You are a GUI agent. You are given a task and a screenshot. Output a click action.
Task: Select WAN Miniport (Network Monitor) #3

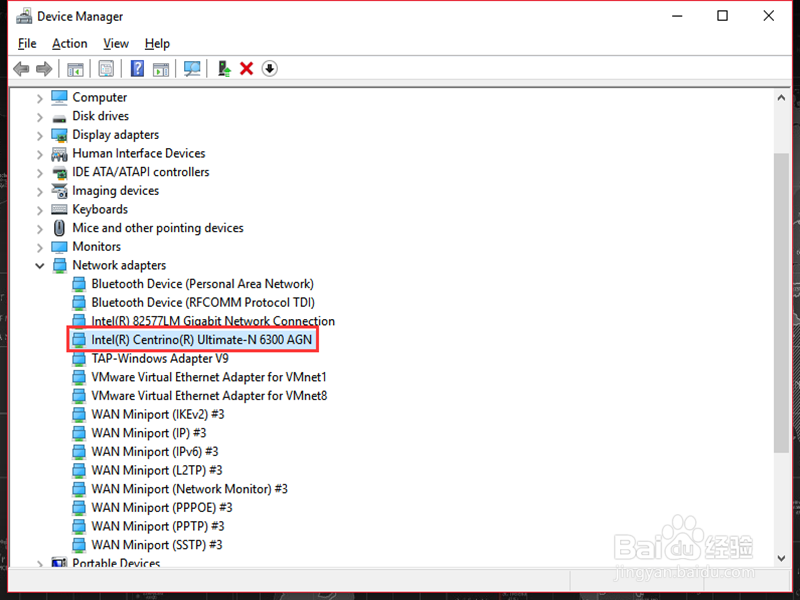(189, 489)
